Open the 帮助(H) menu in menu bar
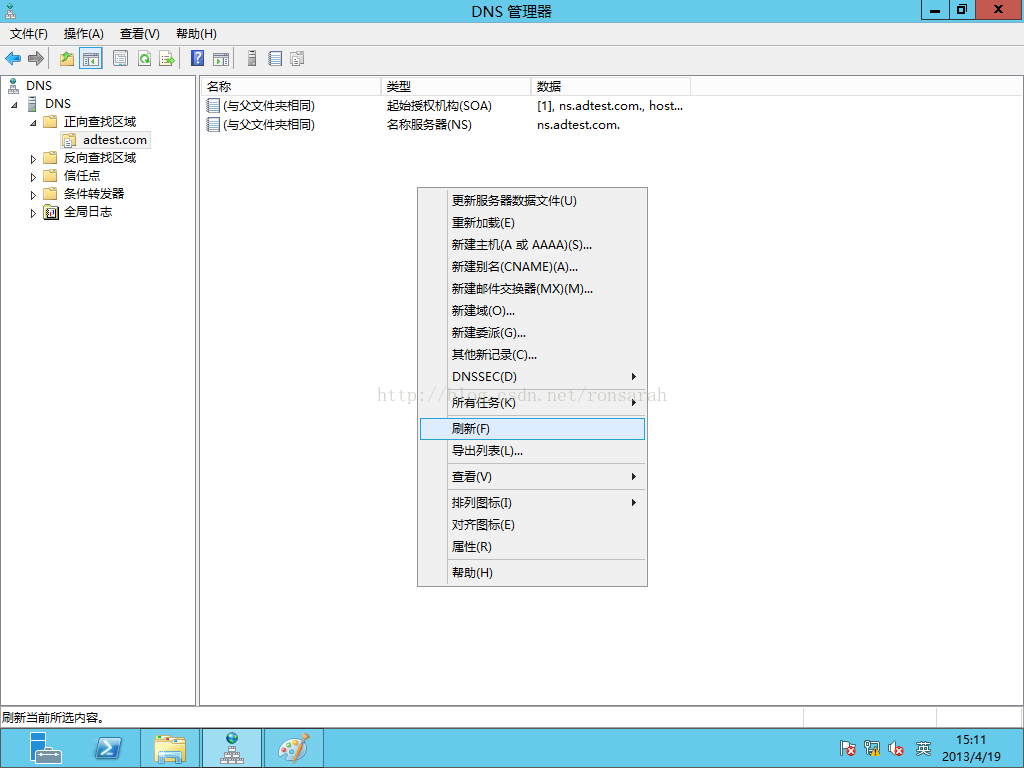The height and width of the screenshot is (768, 1024). pyautogui.click(x=197, y=34)
